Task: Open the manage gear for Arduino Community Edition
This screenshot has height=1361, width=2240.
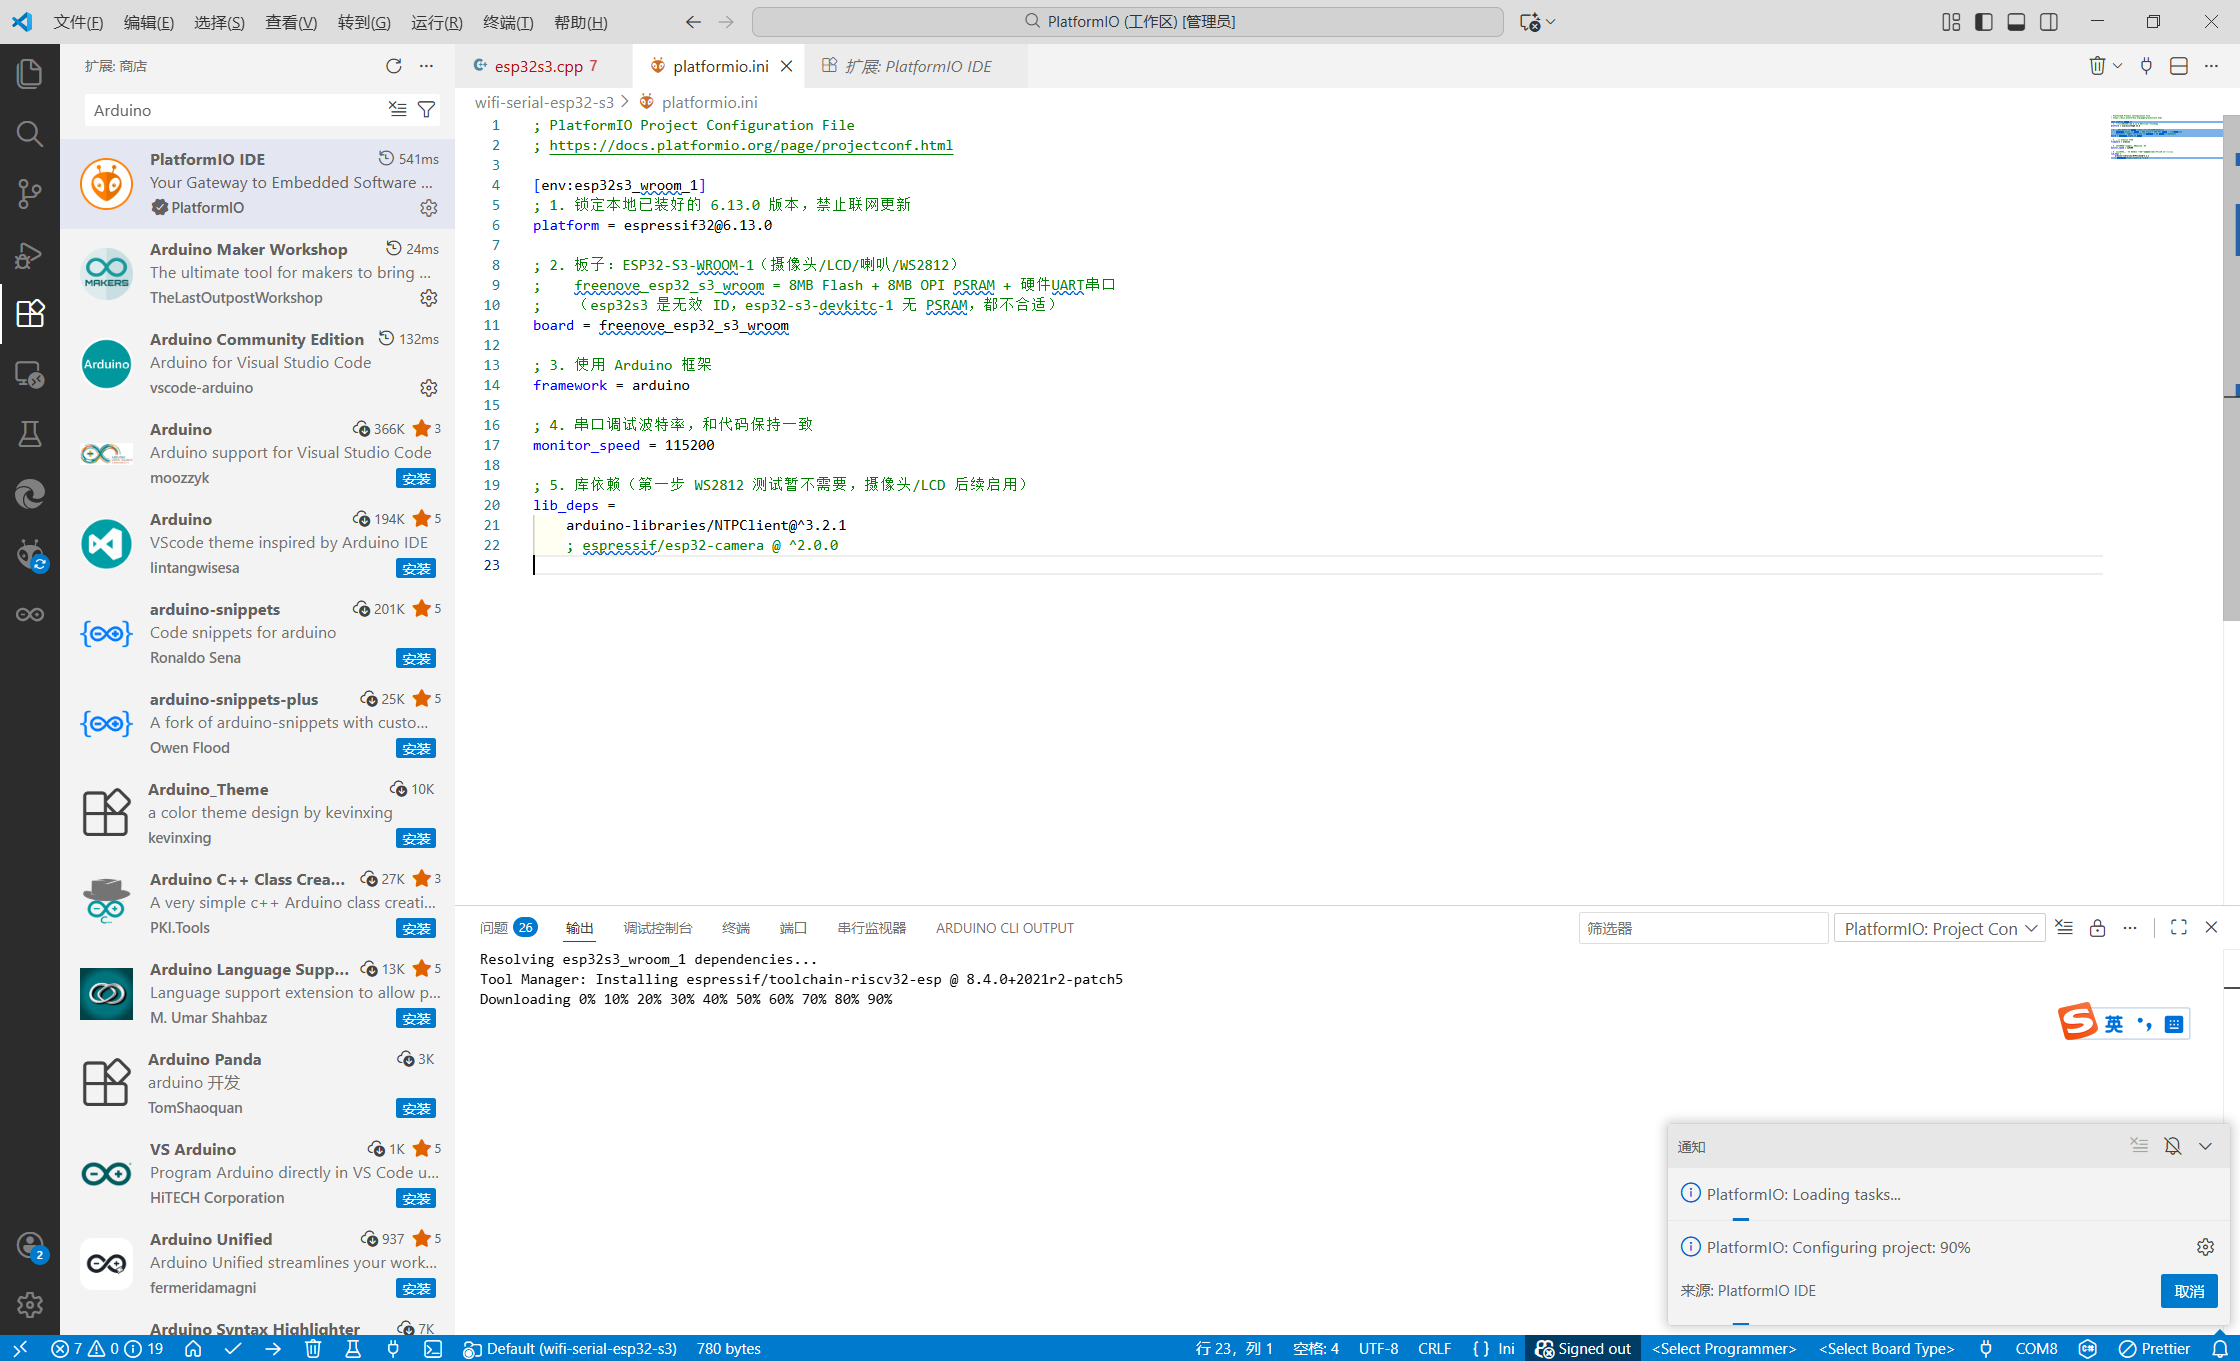Action: point(429,388)
